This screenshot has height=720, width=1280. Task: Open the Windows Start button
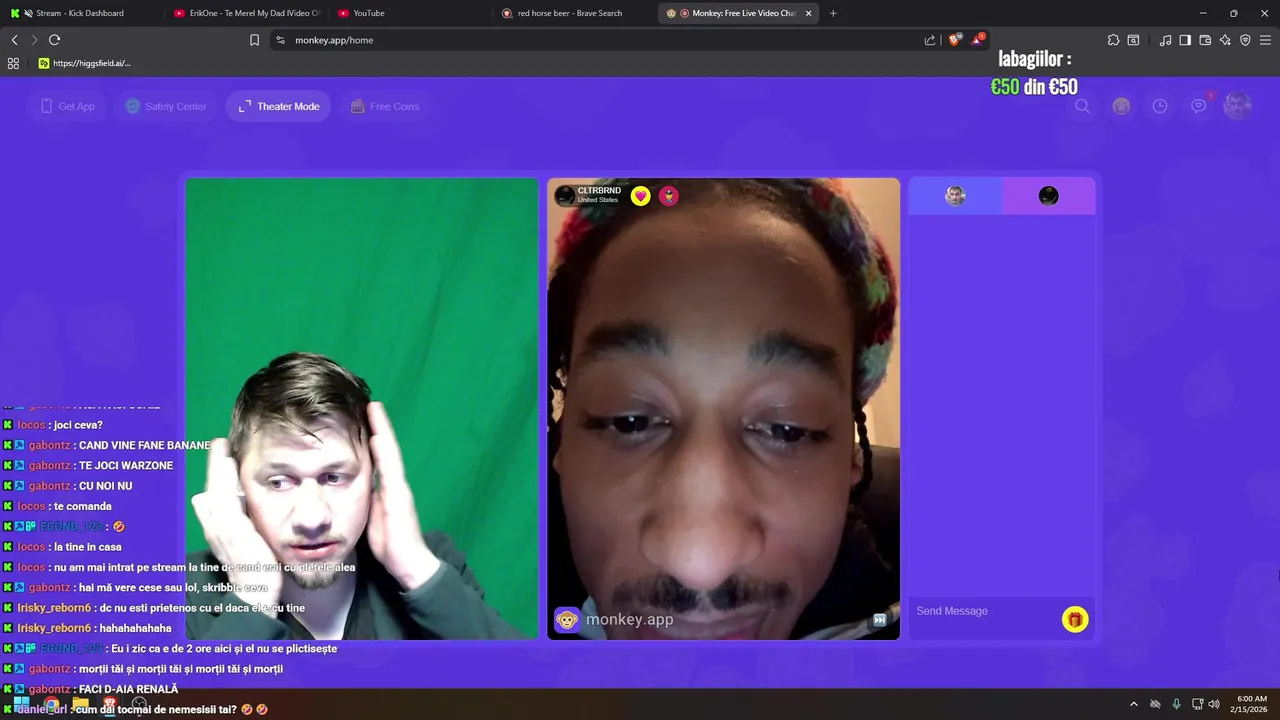click(x=21, y=704)
